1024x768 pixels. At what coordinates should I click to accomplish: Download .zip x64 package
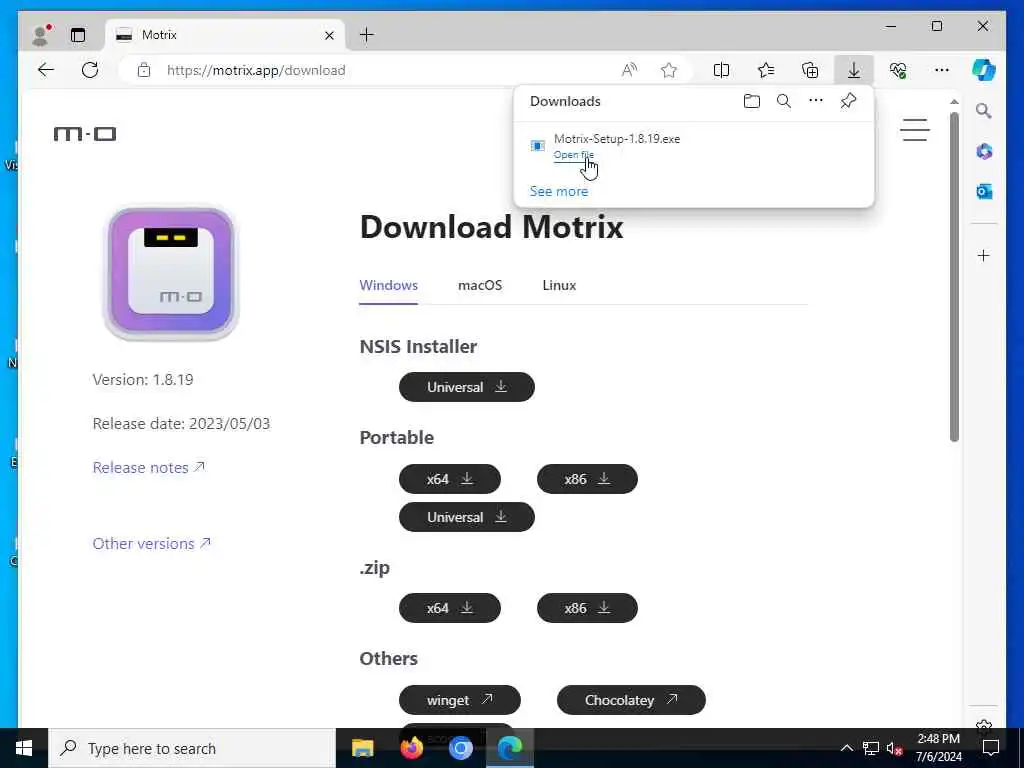(450, 608)
